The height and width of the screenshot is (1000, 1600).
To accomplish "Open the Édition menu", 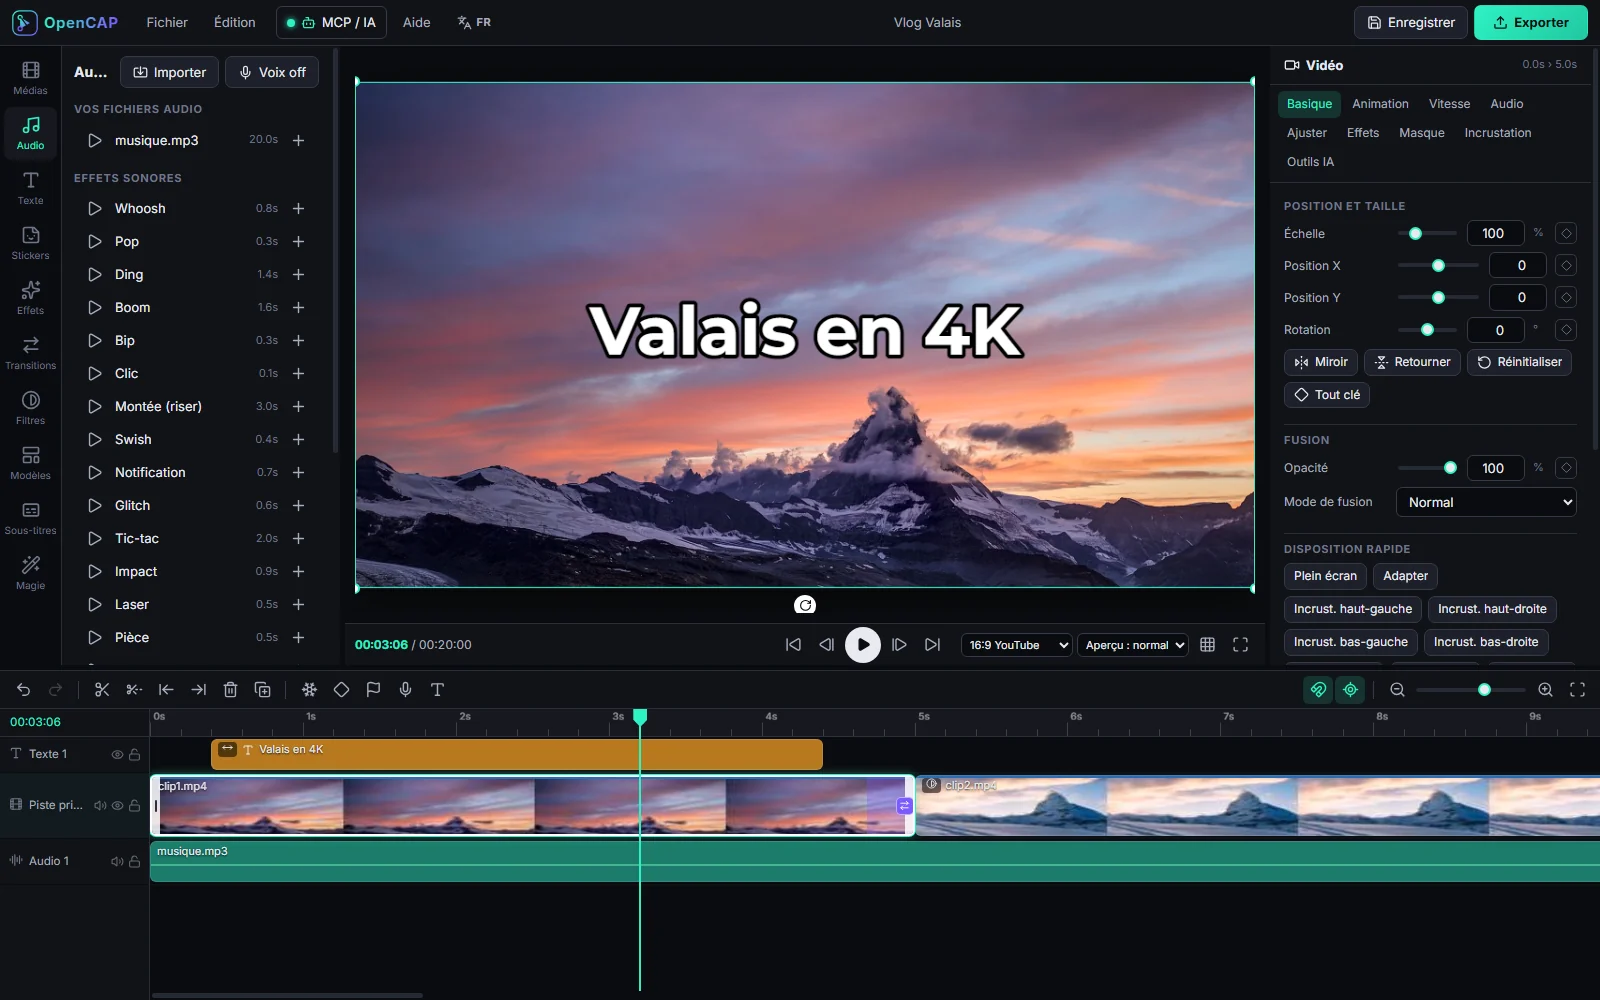I will pyautogui.click(x=235, y=22).
